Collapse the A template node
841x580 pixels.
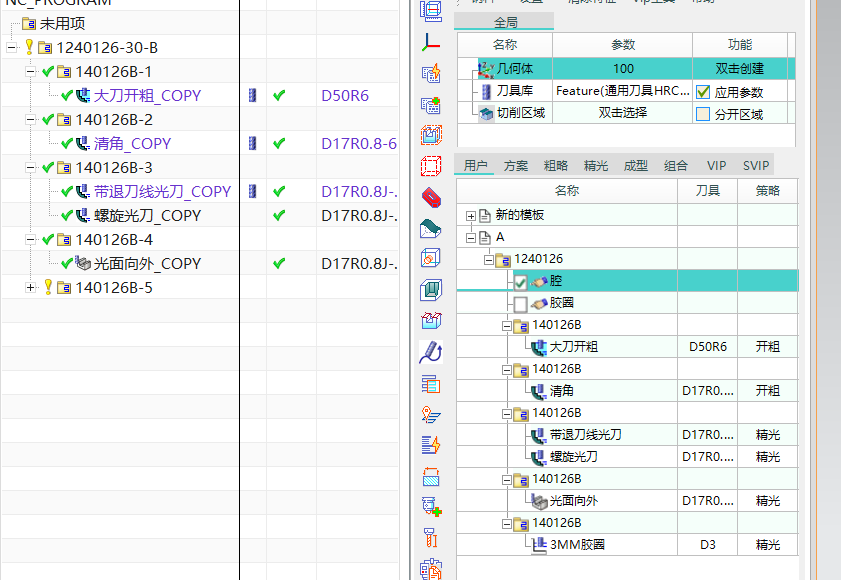pos(471,238)
